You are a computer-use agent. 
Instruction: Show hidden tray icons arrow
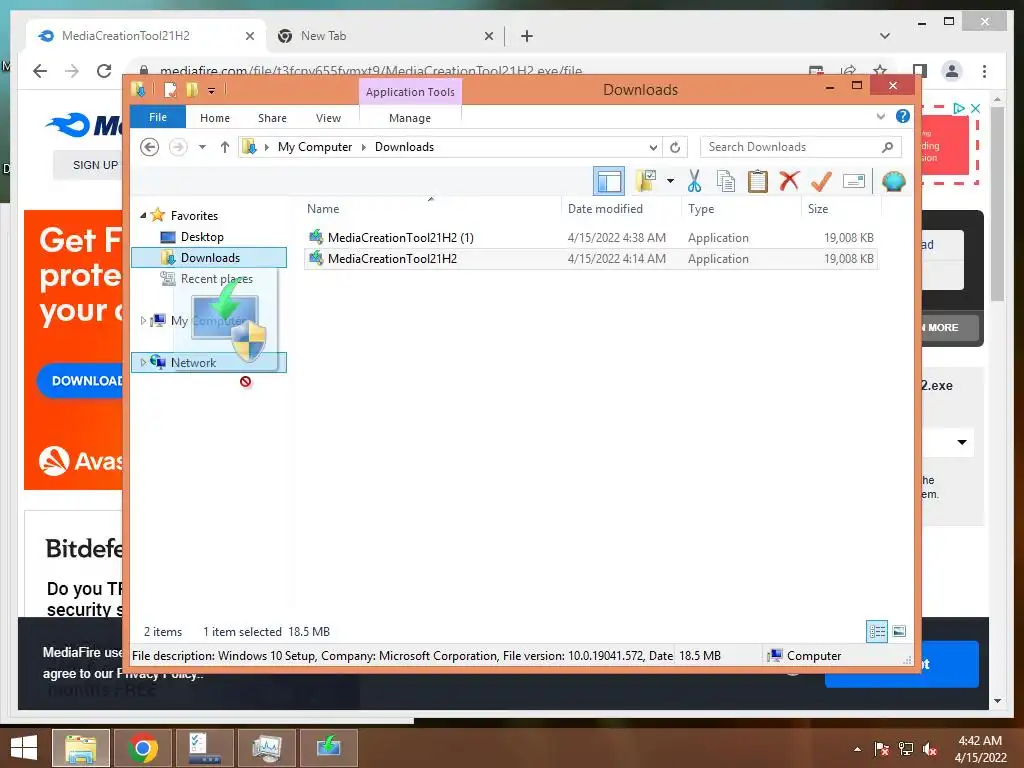point(857,749)
